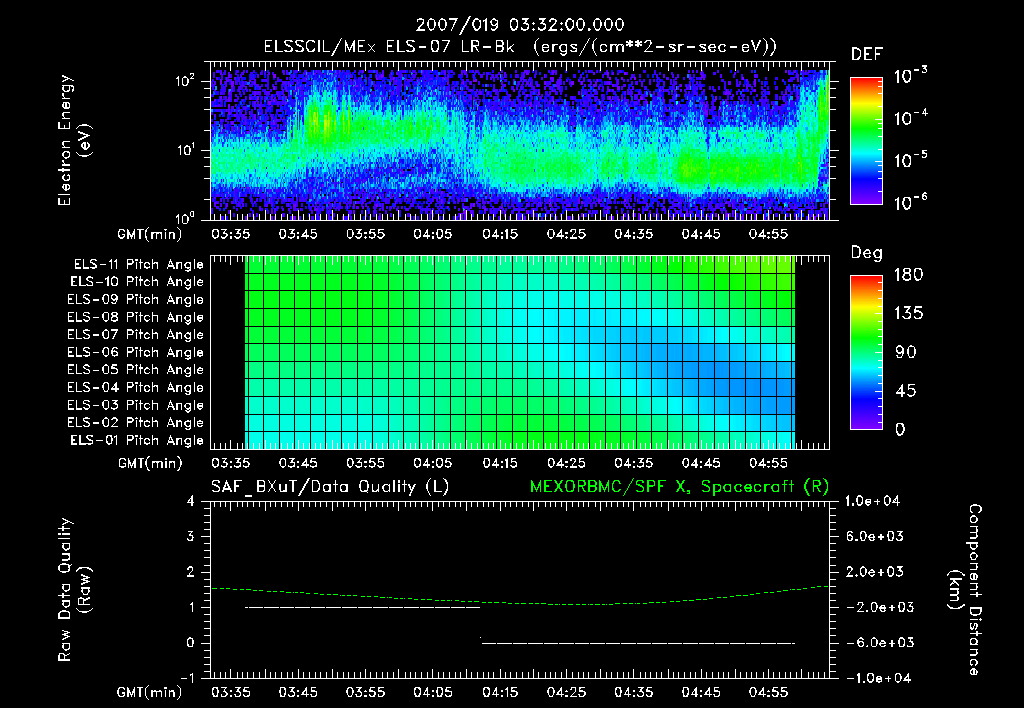Click the 1.0e+04 right axis value
The width and height of the screenshot is (1024, 708).
click(x=872, y=502)
